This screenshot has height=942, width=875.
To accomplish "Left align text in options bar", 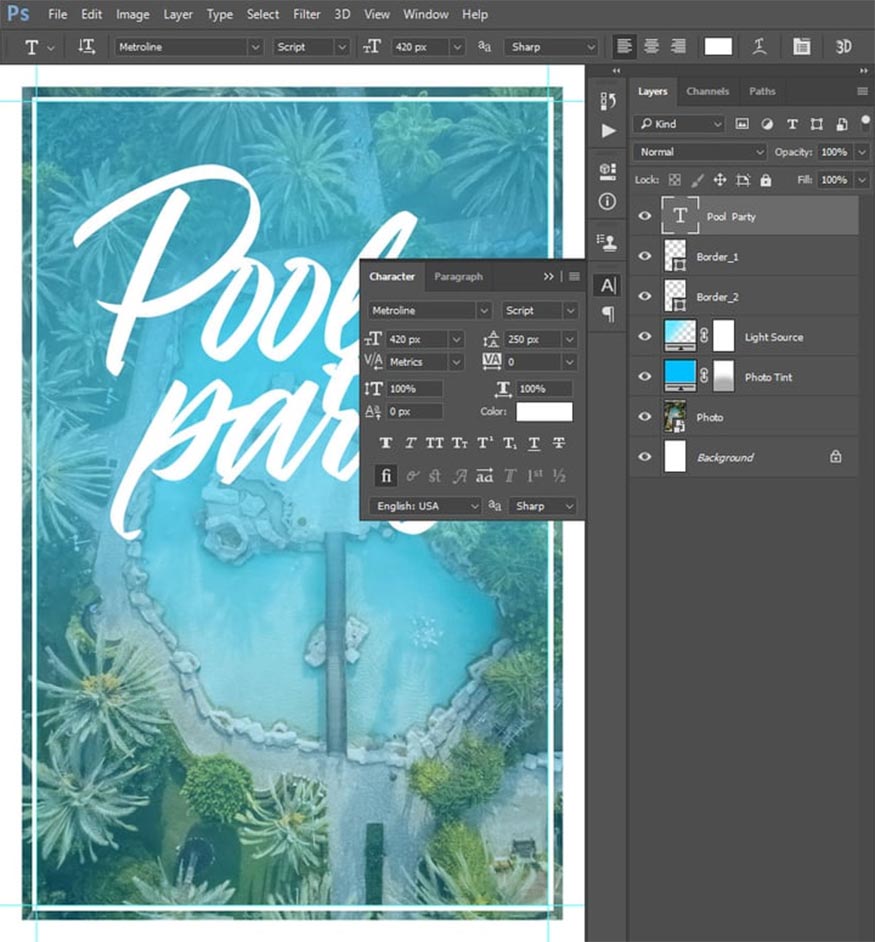I will (624, 46).
